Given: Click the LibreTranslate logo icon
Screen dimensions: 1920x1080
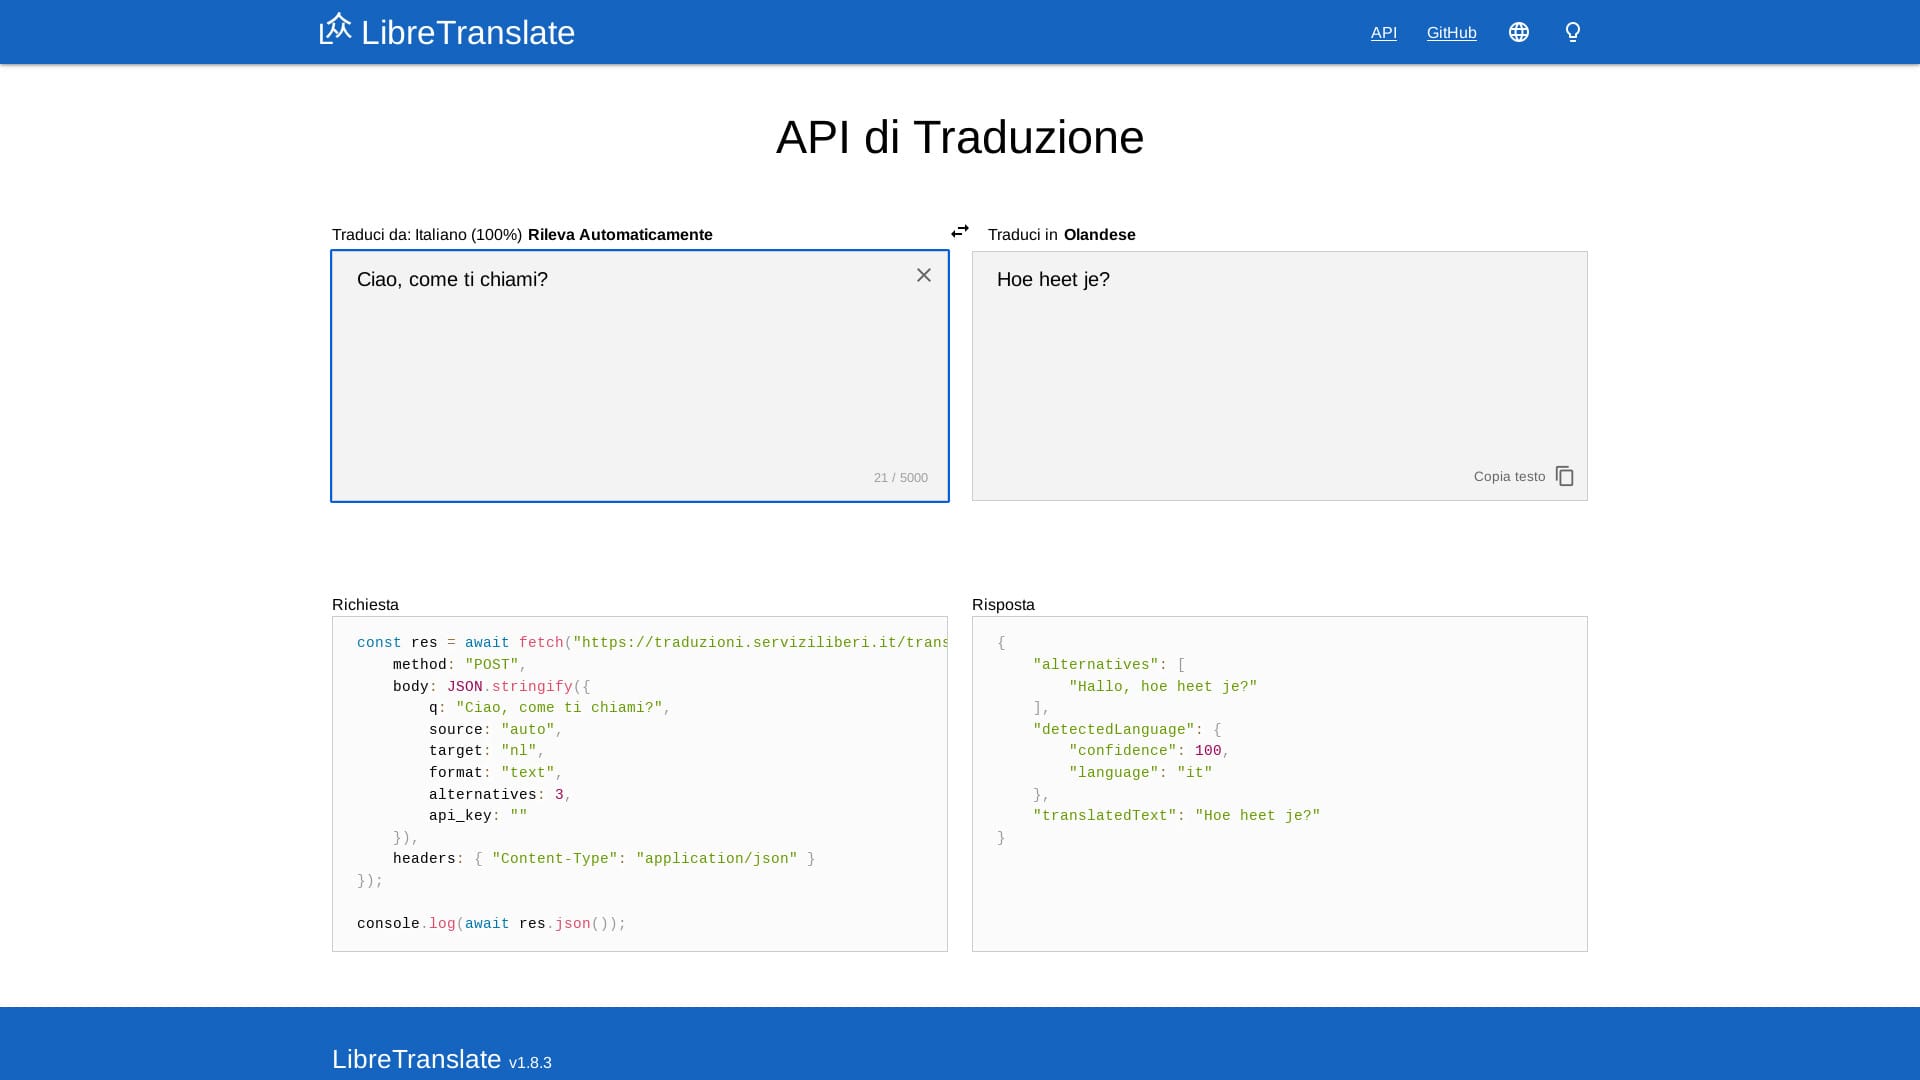Looking at the screenshot, I should pyautogui.click(x=335, y=29).
